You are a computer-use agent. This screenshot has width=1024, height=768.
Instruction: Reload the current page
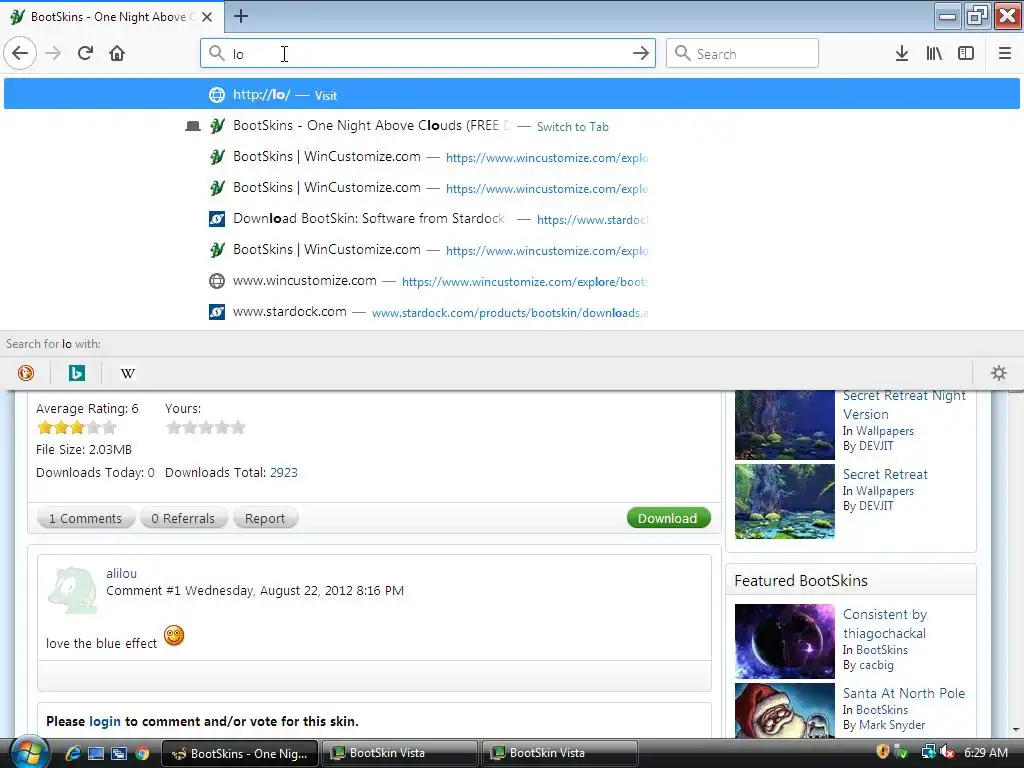85,53
